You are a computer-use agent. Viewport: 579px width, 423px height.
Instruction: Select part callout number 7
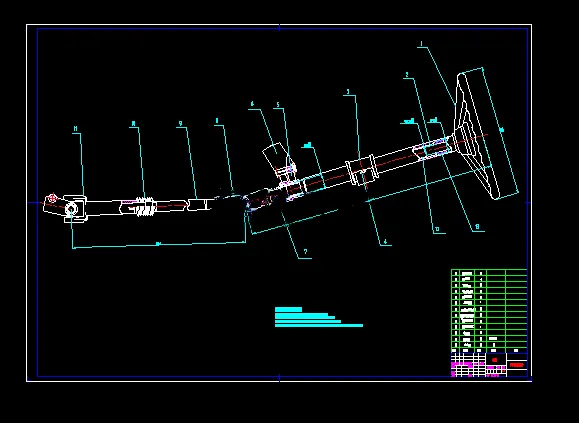pos(305,252)
